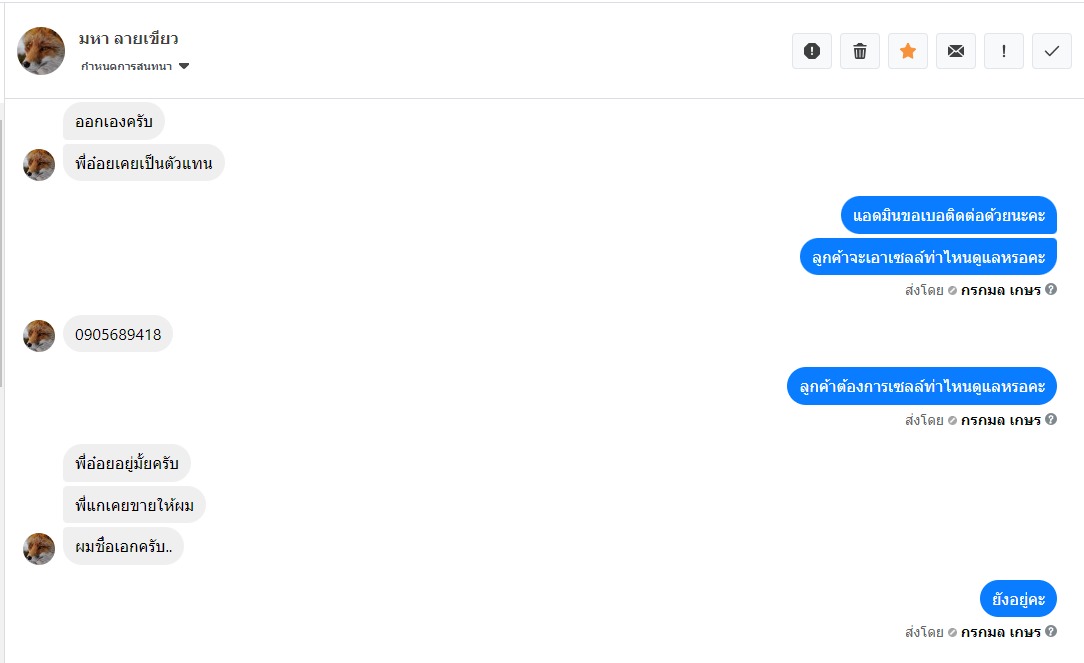Open sender กรกมล เกษร under ยังอยู่คะ
1084x663 pixels.
1001,632
